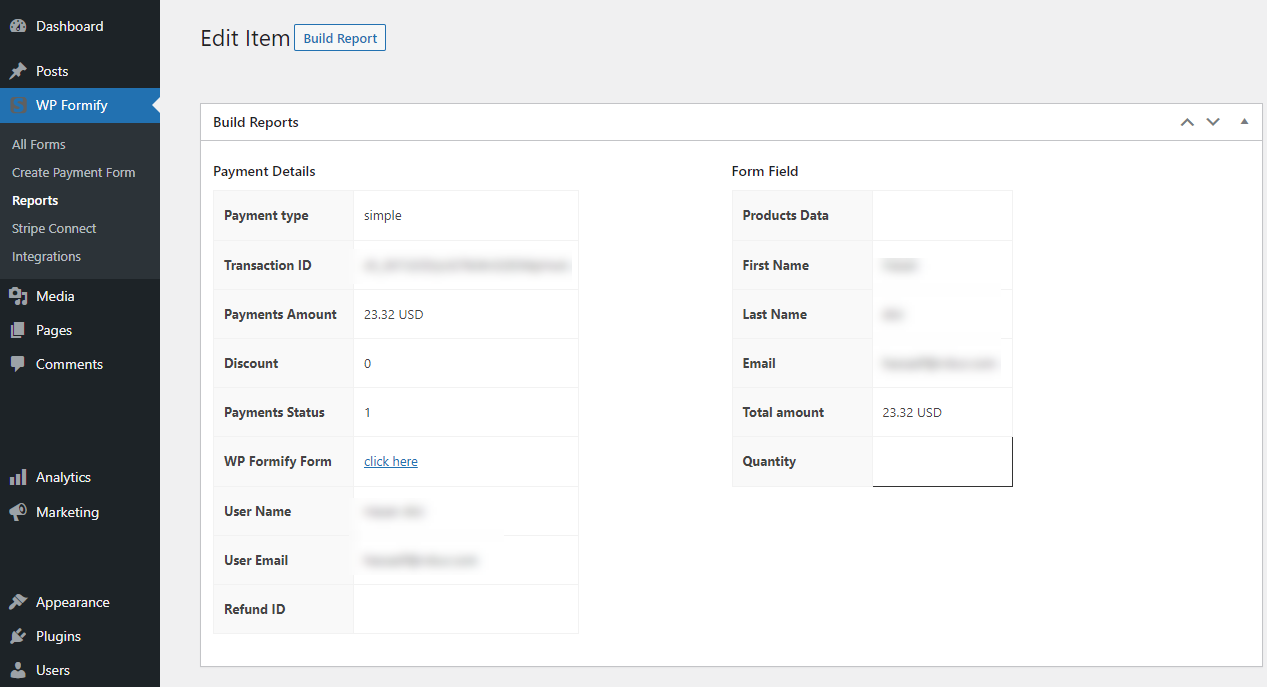
Task: Click the Build Report button
Action: 340,38
